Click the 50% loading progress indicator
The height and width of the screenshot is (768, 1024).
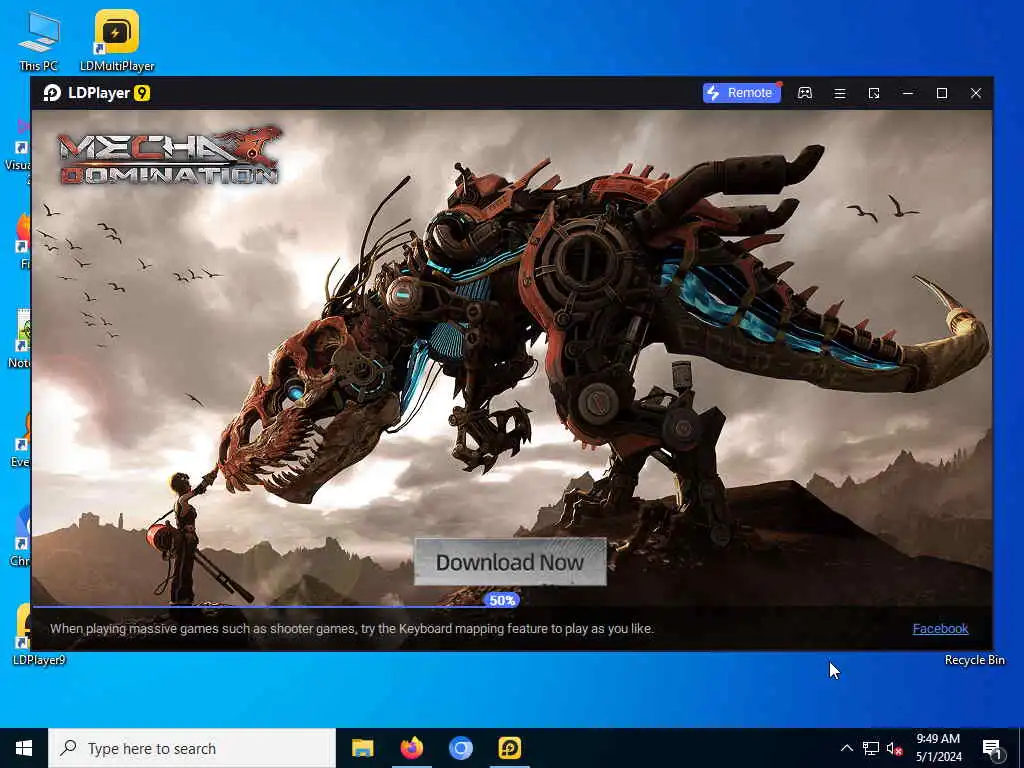coord(502,600)
